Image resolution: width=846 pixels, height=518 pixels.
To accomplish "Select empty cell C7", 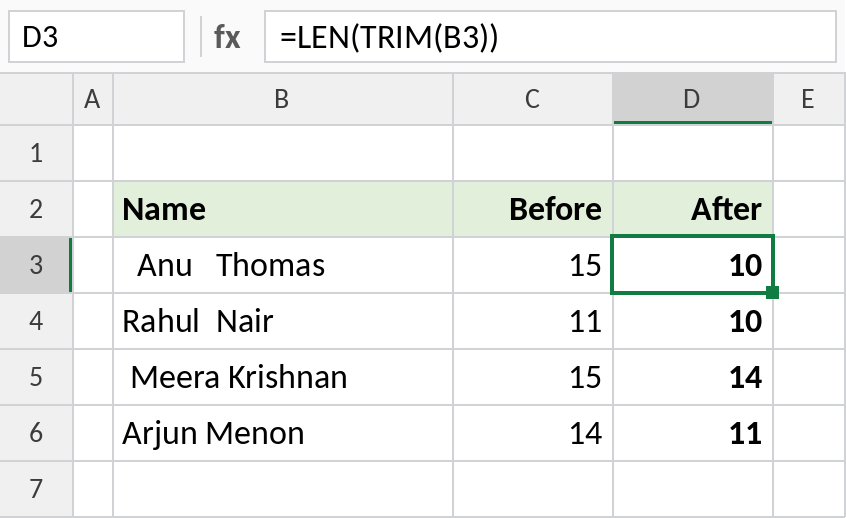I will tap(533, 489).
